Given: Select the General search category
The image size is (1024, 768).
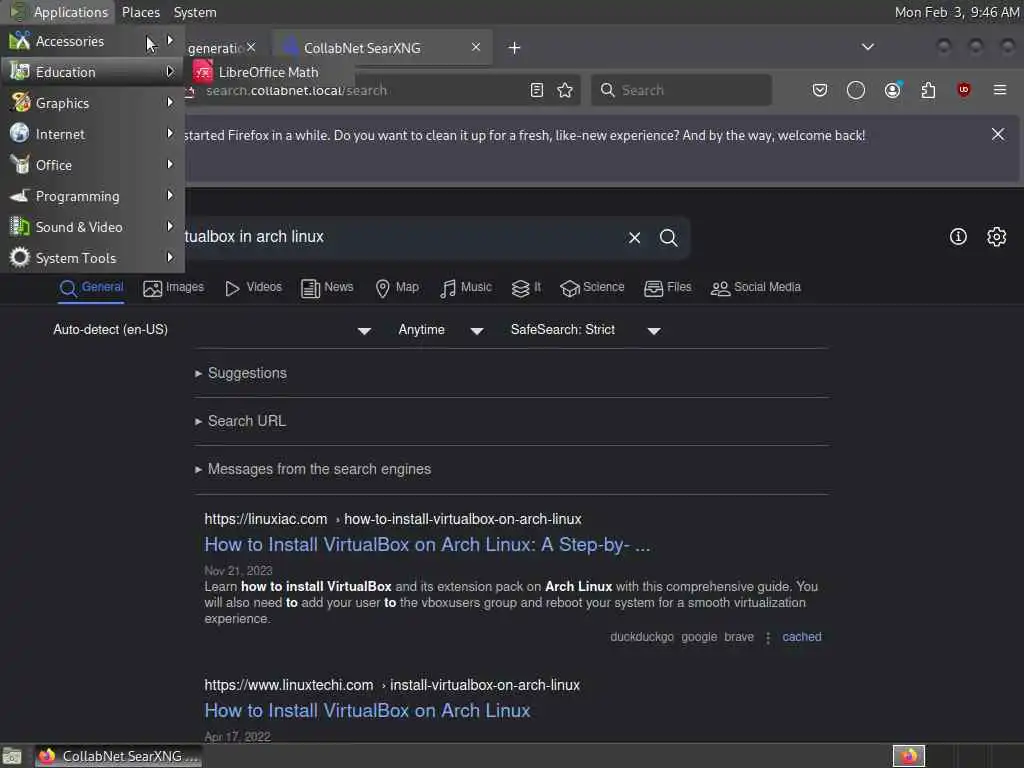Looking at the screenshot, I should click(x=91, y=287).
